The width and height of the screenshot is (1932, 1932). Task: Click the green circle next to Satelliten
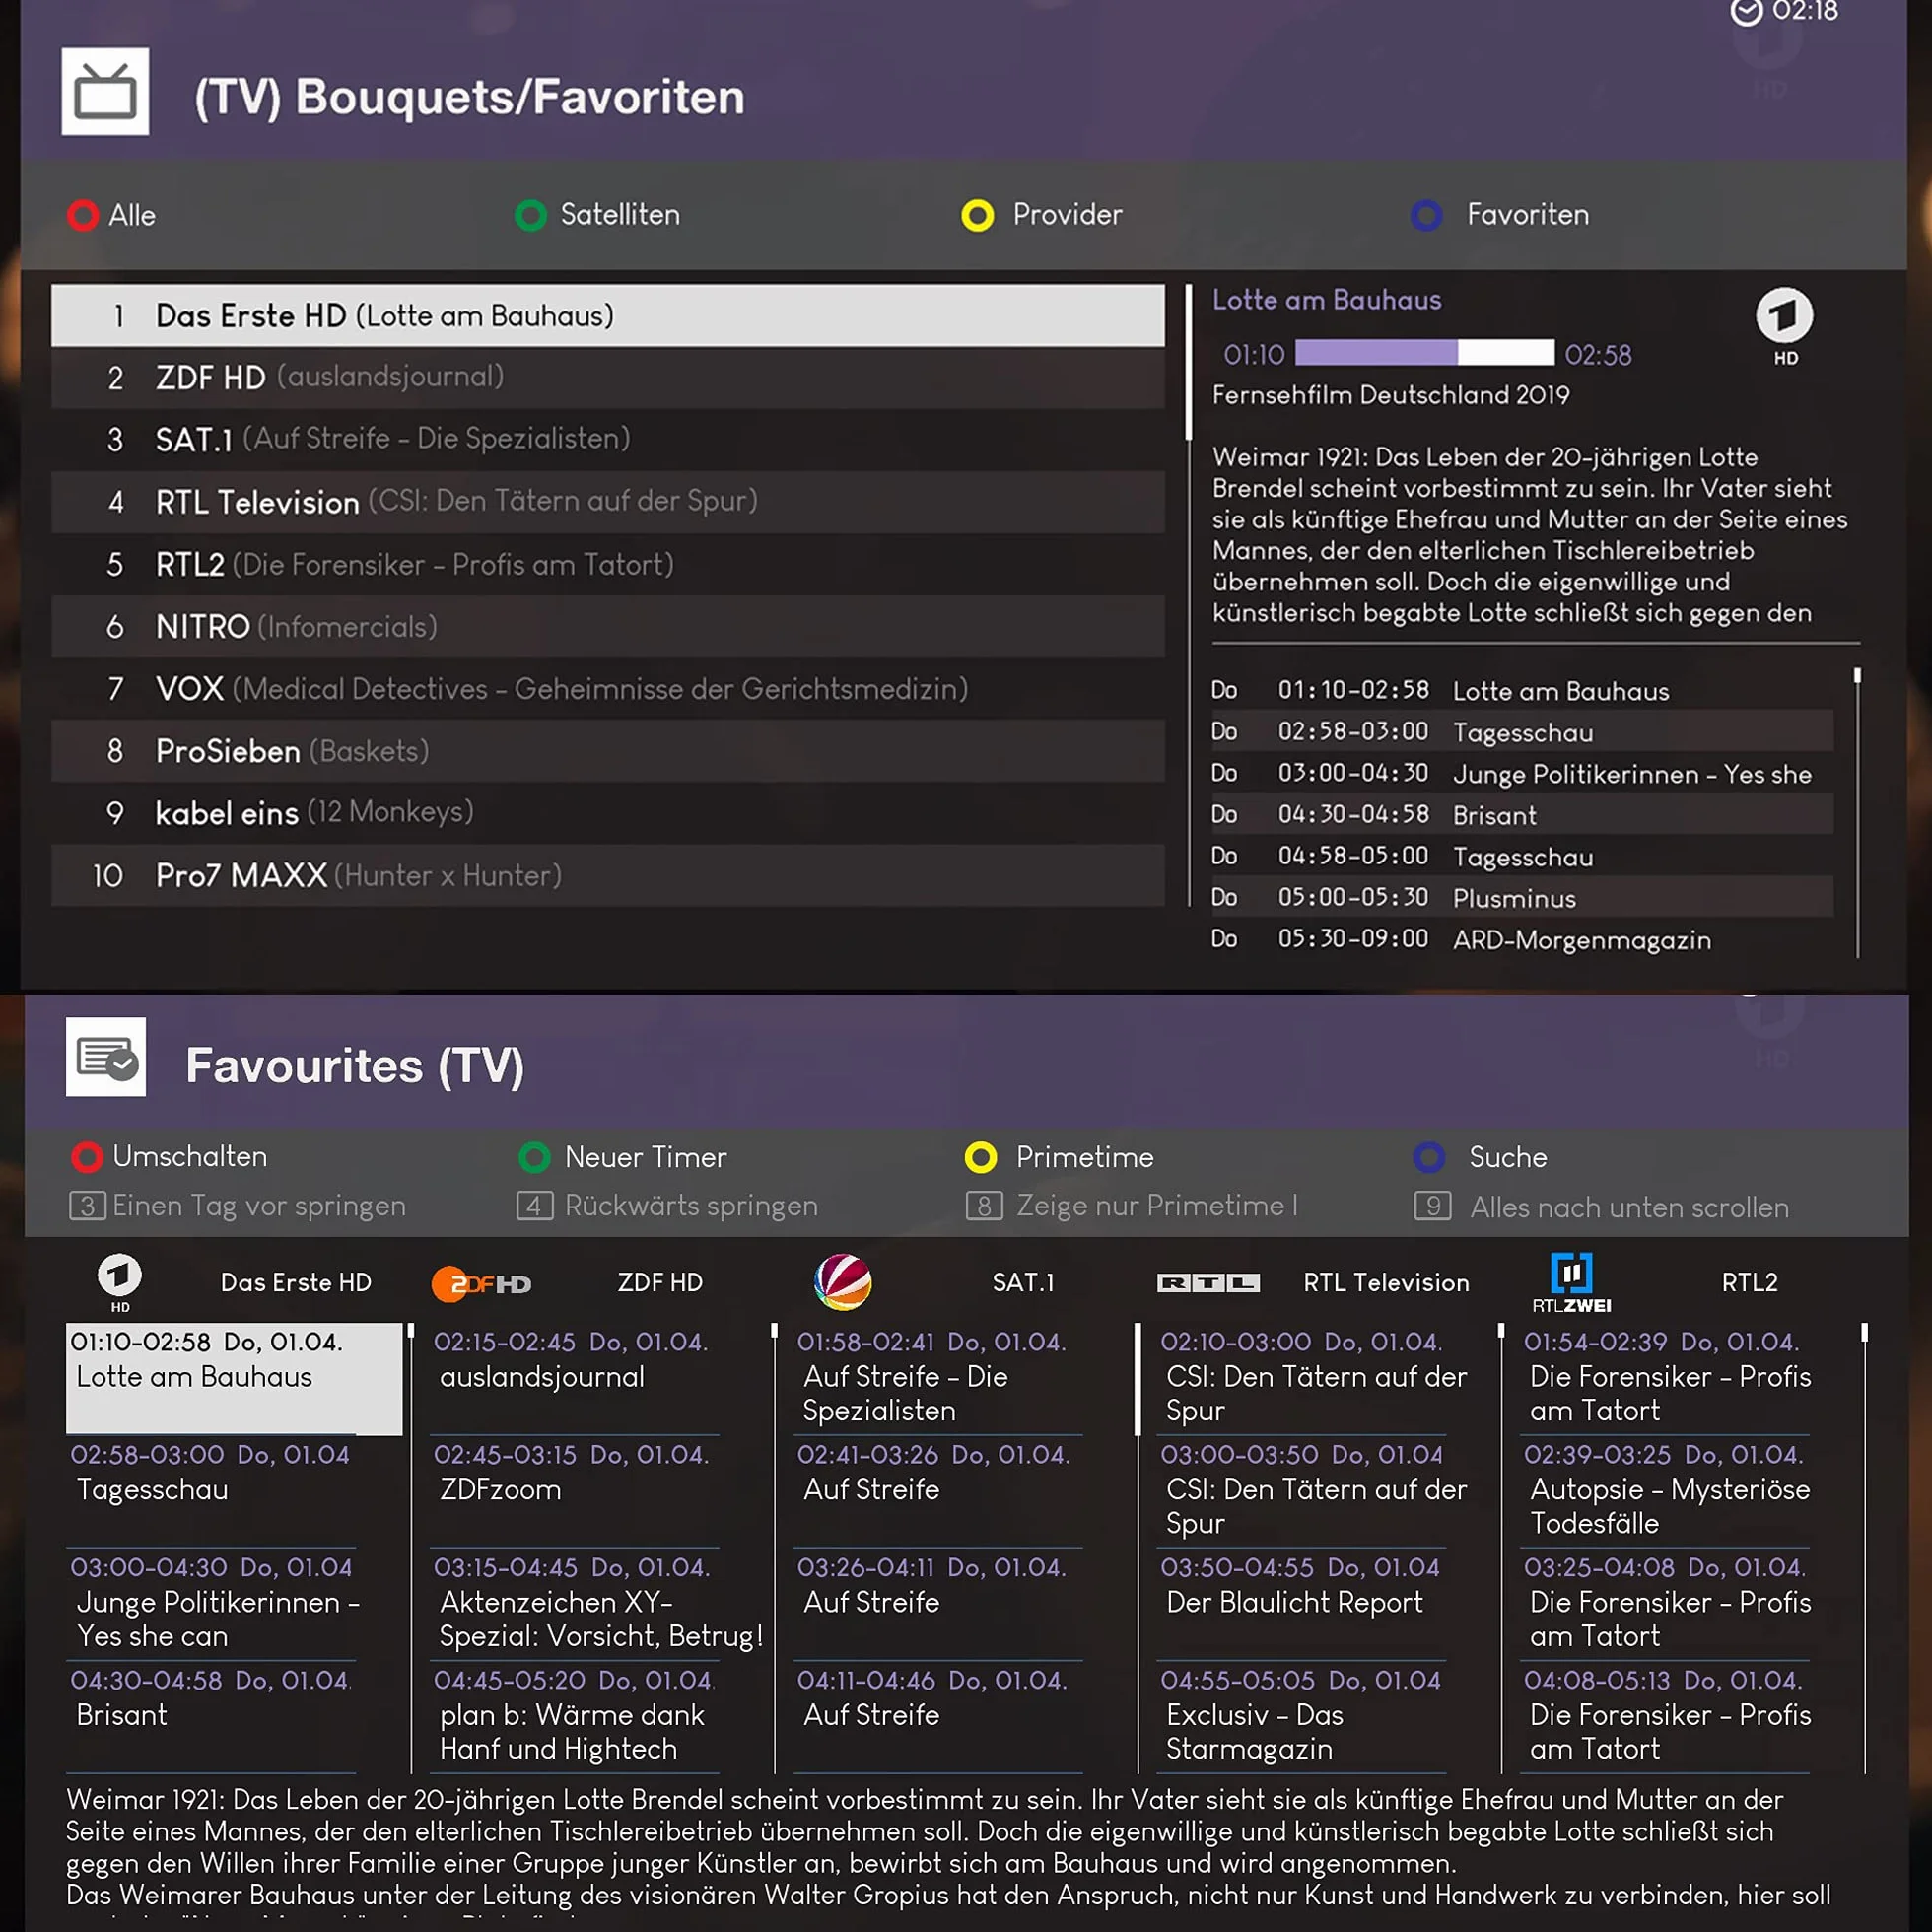(x=530, y=215)
